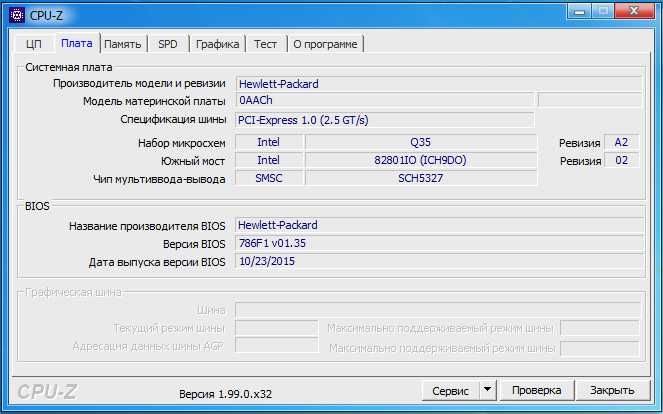This screenshot has width=663, height=414.
Task: Open the Память tab
Action: 123,44
